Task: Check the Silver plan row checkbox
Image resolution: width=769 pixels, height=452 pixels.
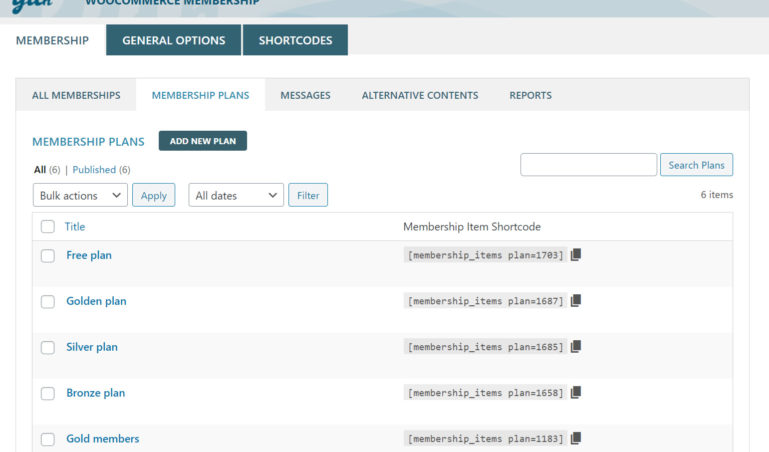Action: click(48, 348)
